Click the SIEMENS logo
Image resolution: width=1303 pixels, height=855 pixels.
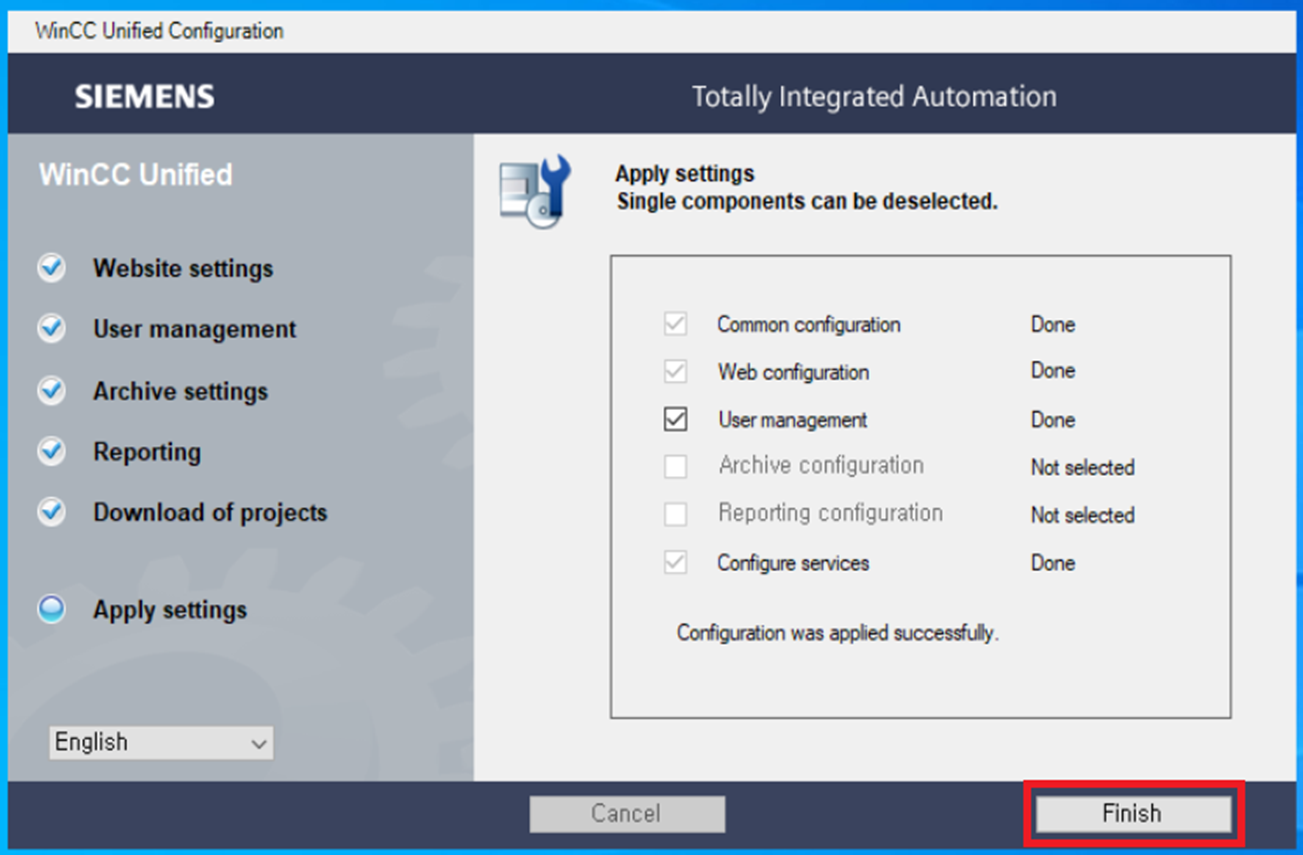pyautogui.click(x=144, y=97)
